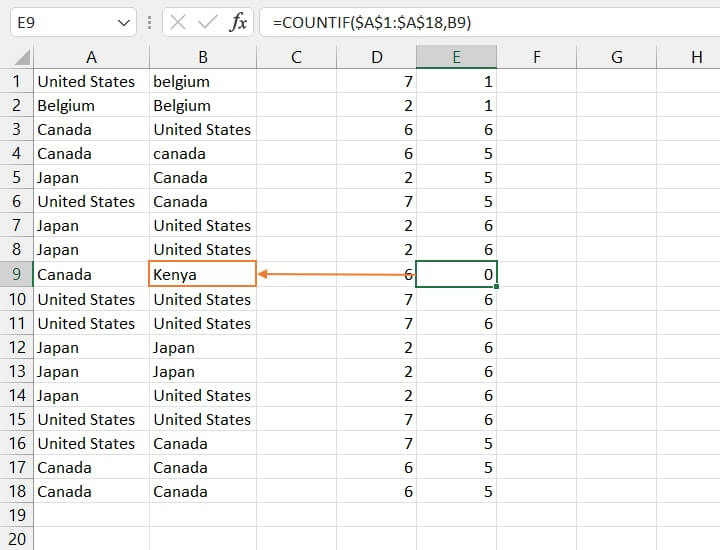Click the formula bar drag handle dots
This screenshot has height=550, width=720.
150,22
